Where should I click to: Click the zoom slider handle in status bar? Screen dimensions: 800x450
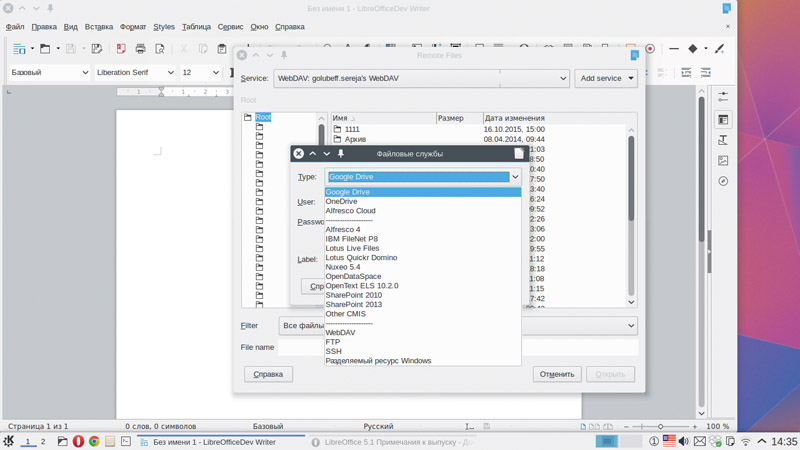(660, 426)
